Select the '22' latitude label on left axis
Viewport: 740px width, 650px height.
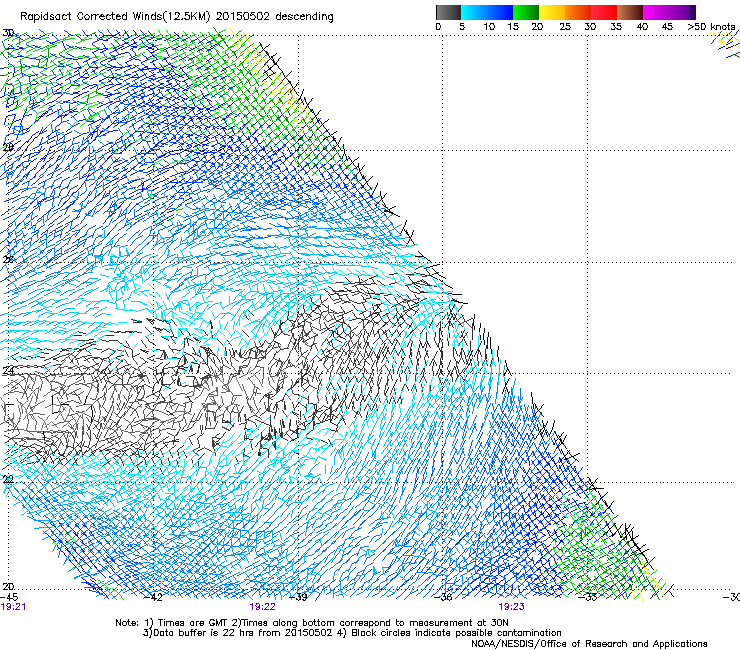8,479
